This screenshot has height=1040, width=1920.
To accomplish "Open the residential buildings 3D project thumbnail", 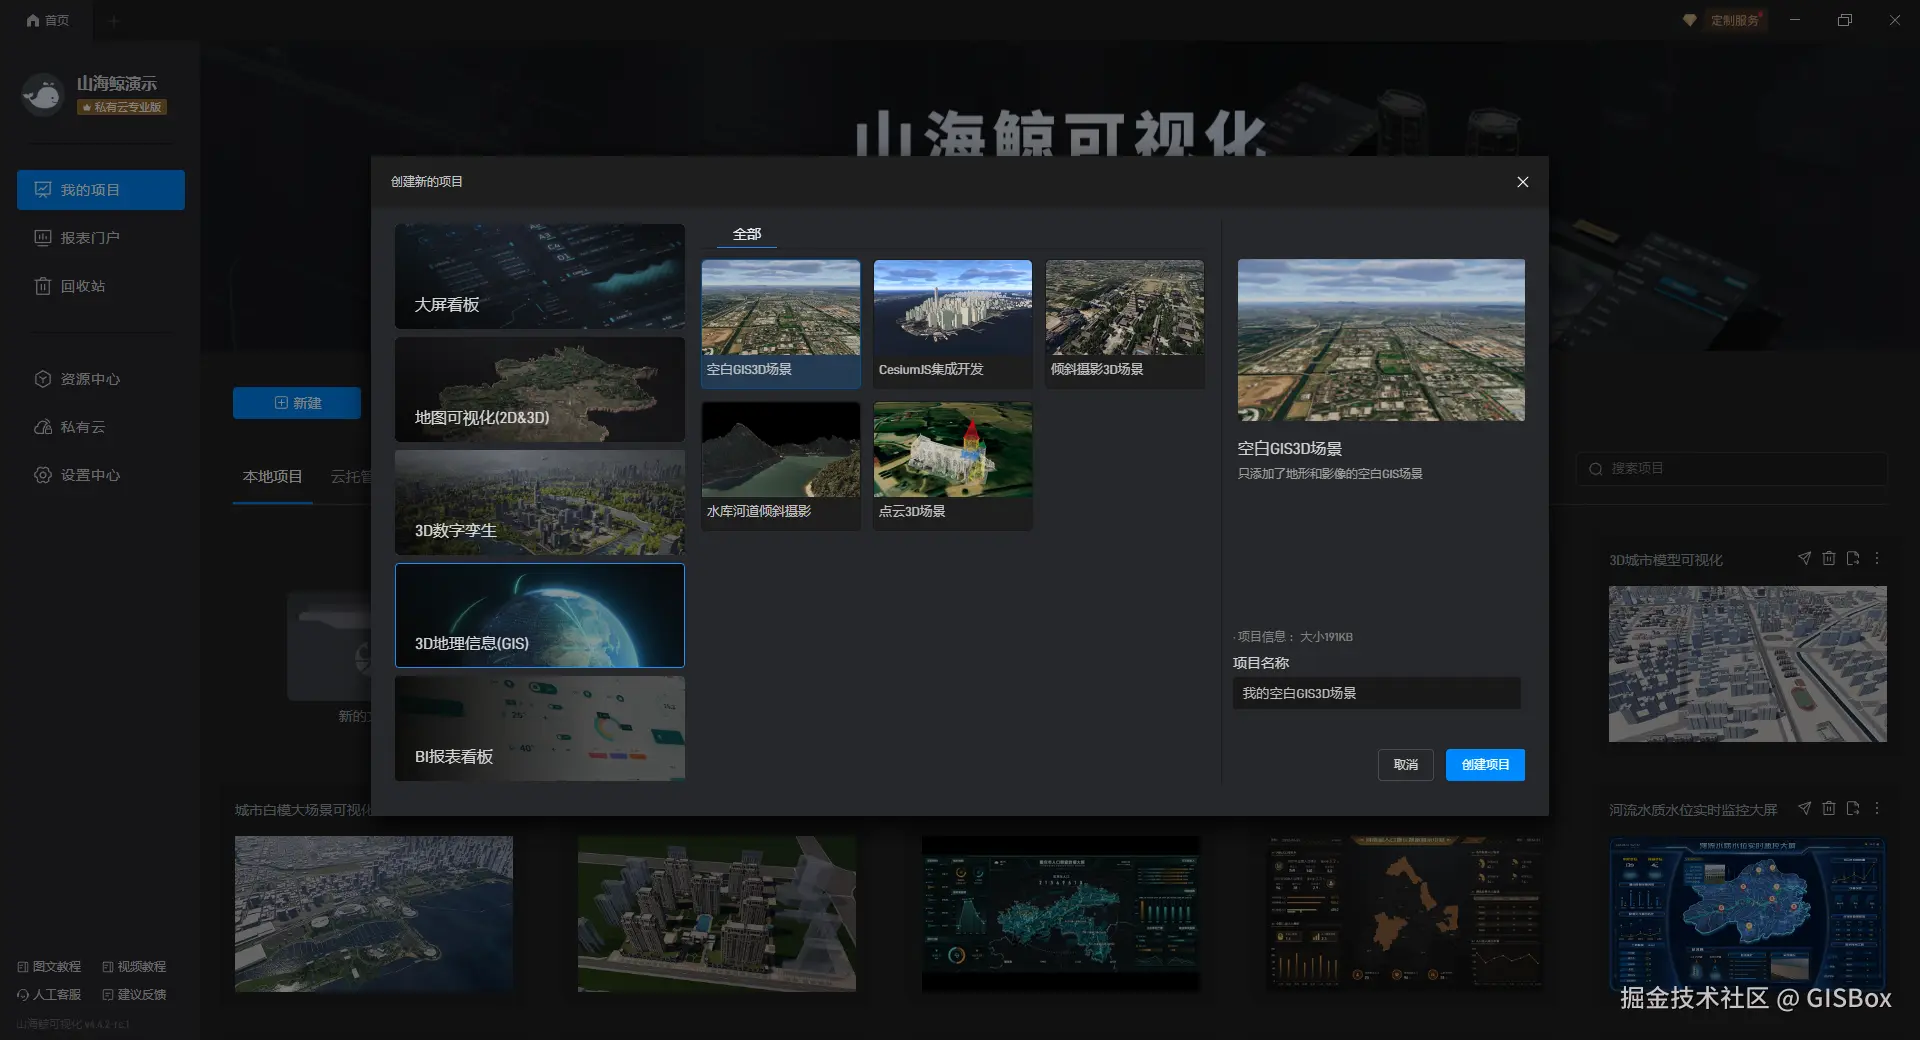I will [717, 914].
